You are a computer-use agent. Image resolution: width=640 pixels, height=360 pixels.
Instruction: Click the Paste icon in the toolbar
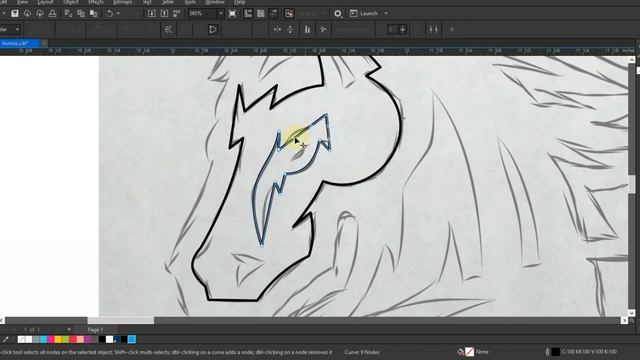pos(93,13)
